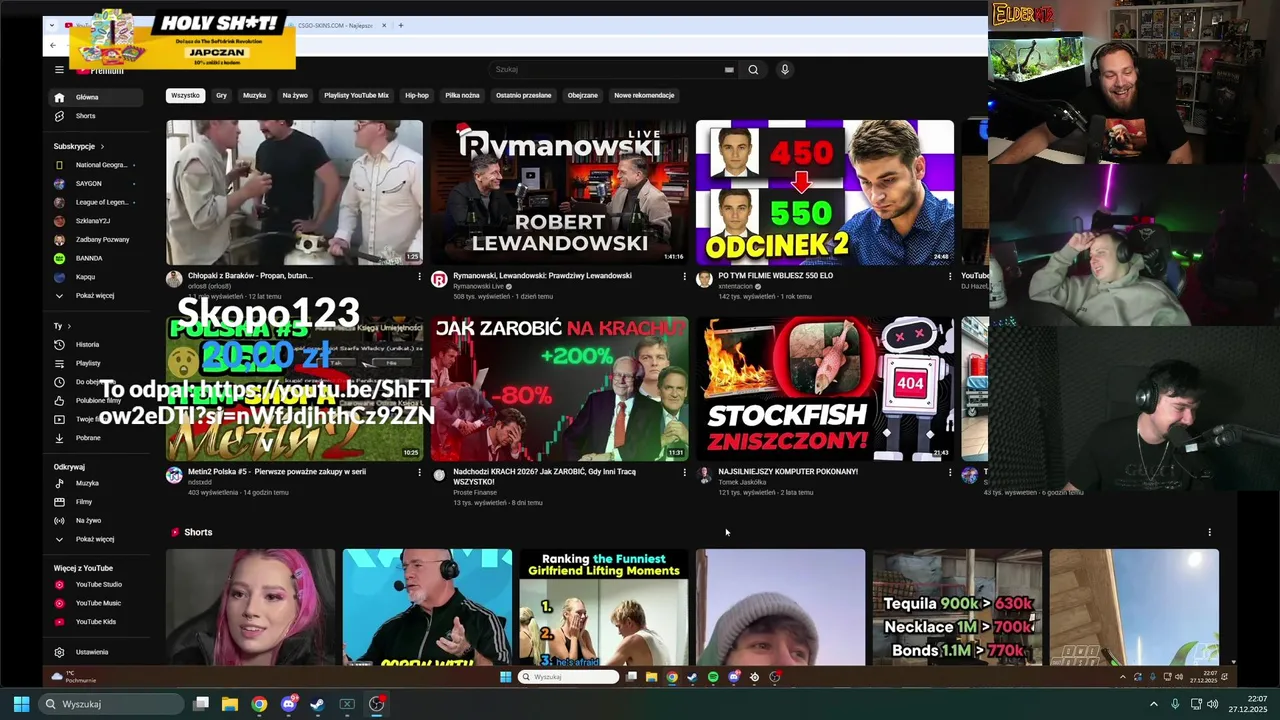The image size is (1280, 720).
Task: Open Chrome from the outer taskbar
Action: point(259,704)
